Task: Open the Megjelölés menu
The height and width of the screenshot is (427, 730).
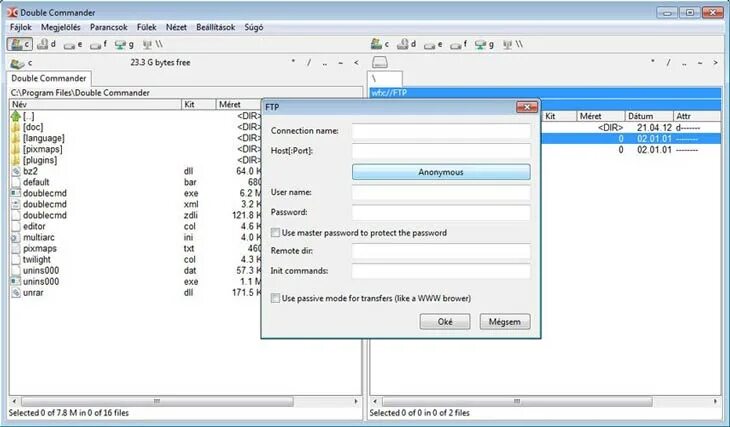Action: [61, 27]
